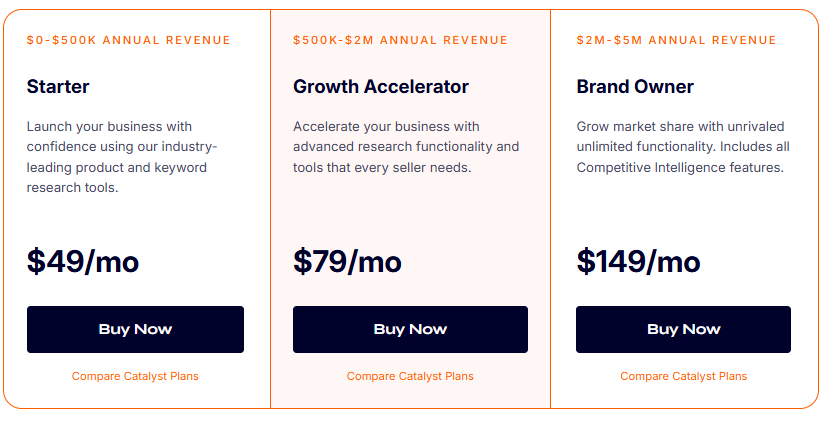Click "Launch your business with" text in Starter

(109, 127)
